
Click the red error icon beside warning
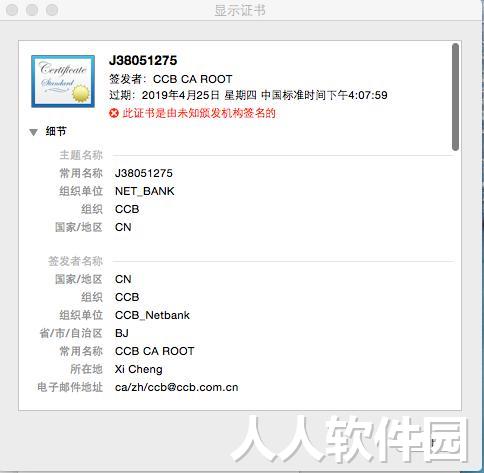[x=114, y=113]
